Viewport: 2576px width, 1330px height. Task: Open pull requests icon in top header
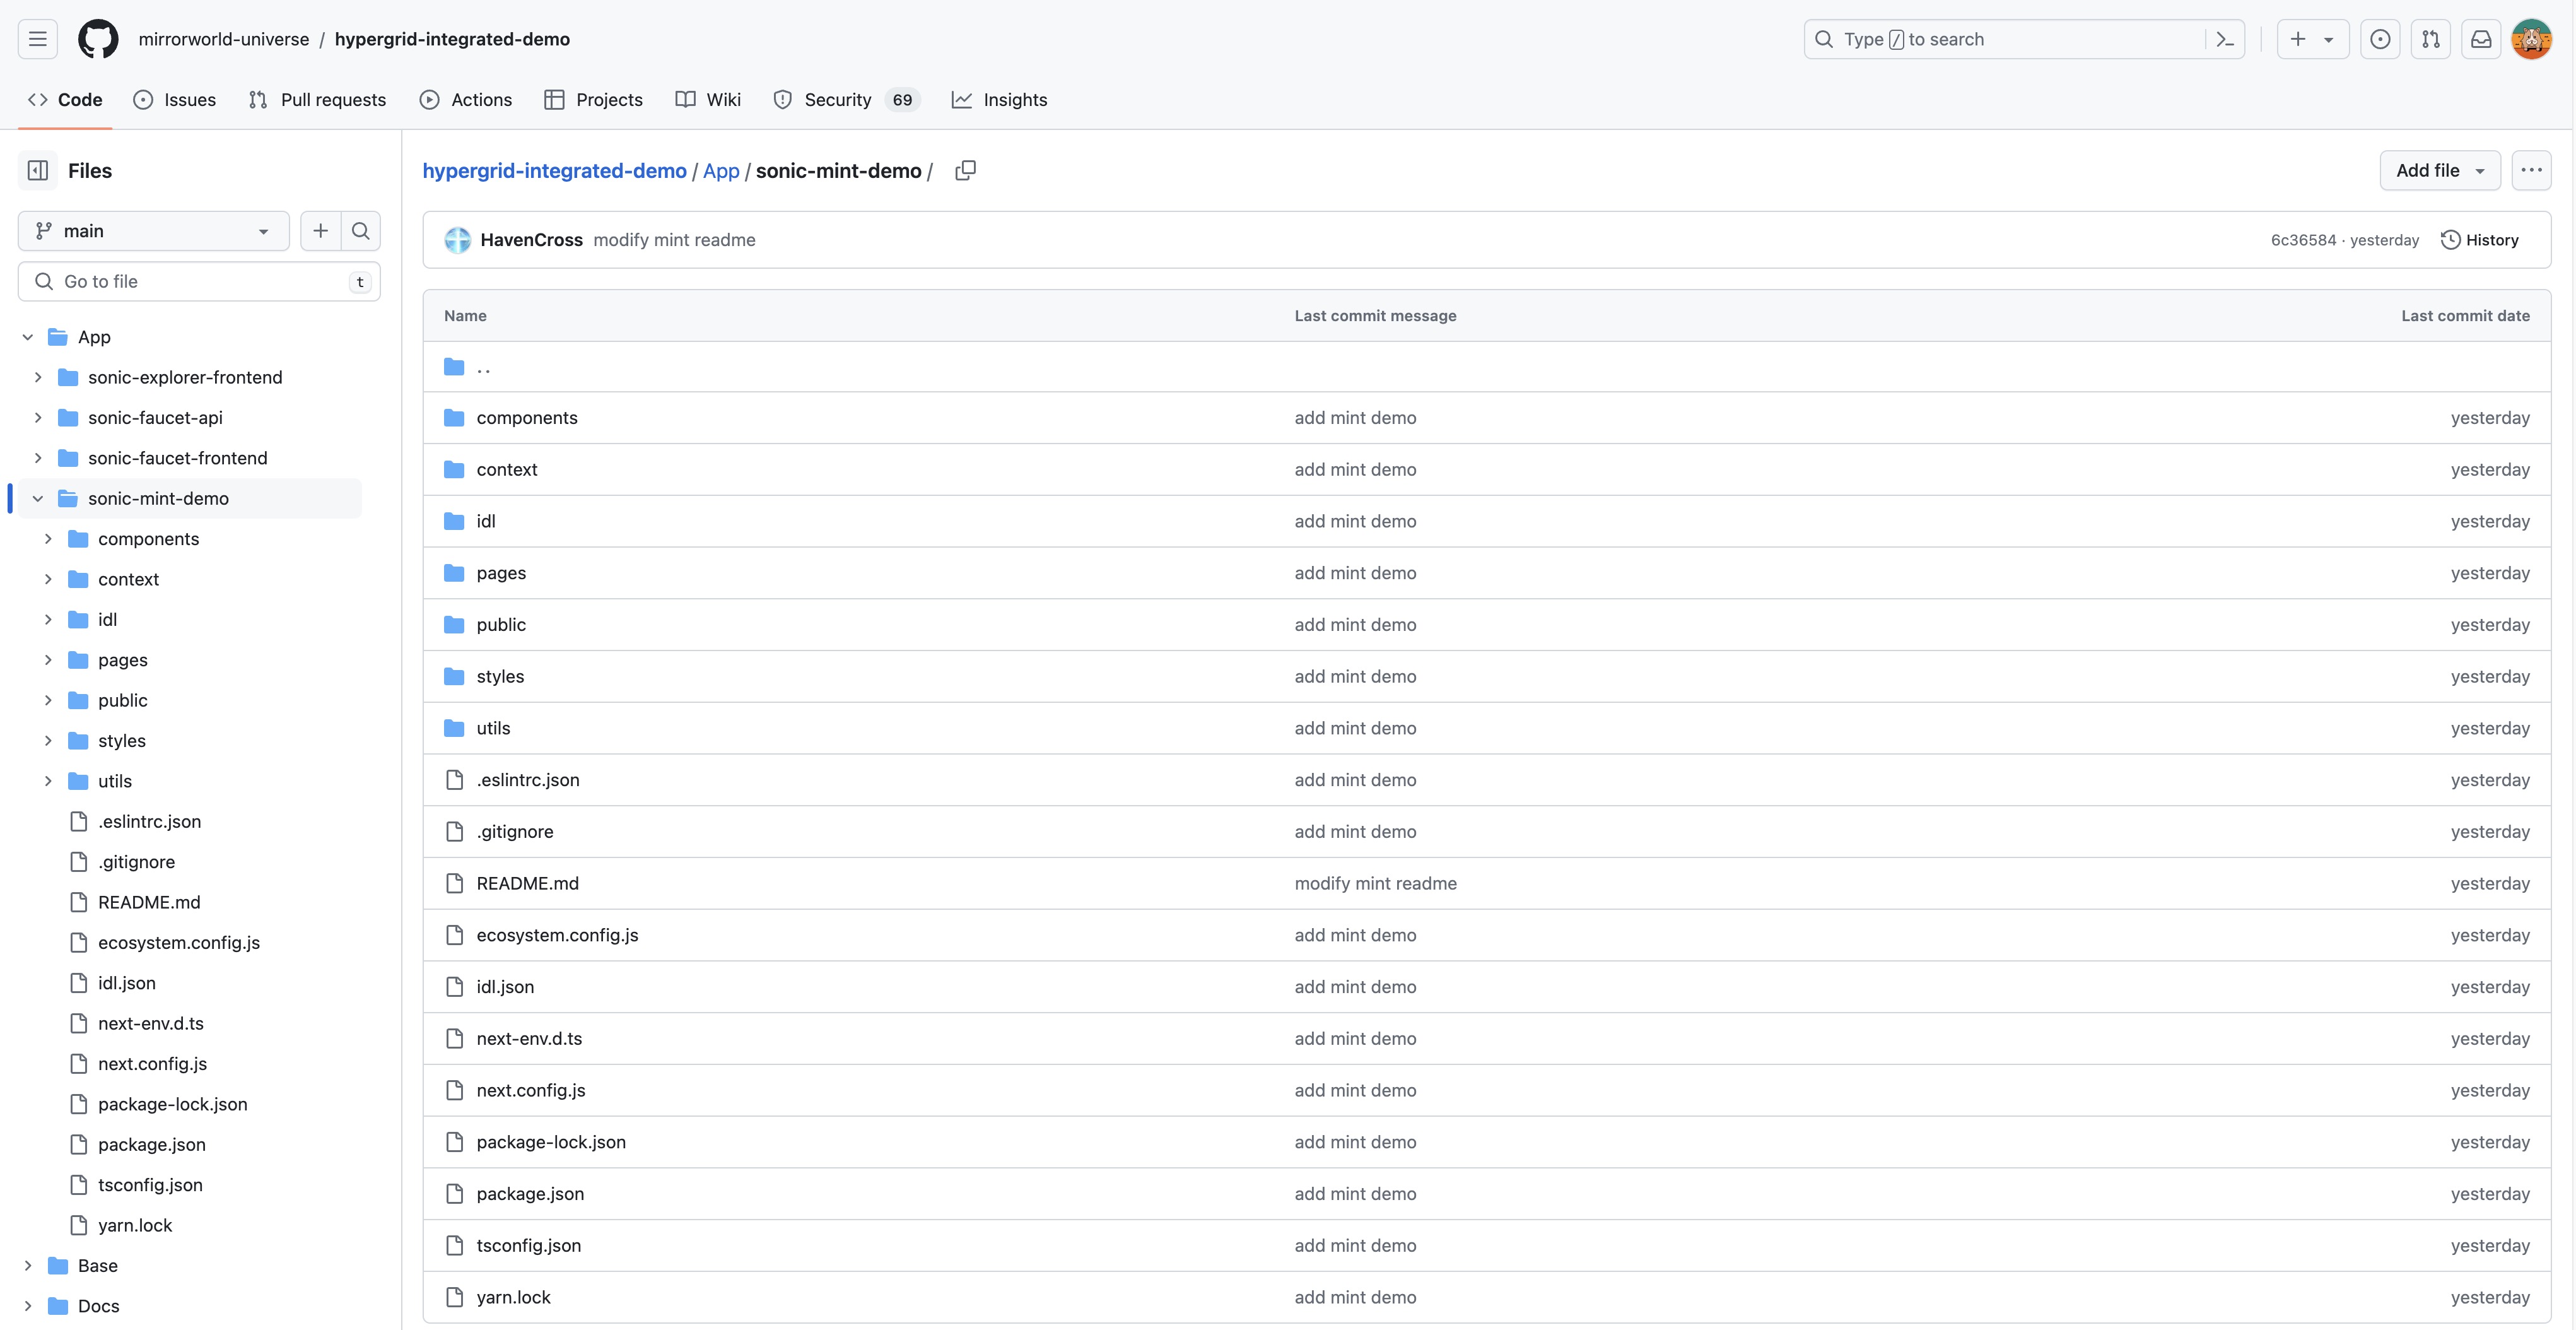pos(2430,39)
